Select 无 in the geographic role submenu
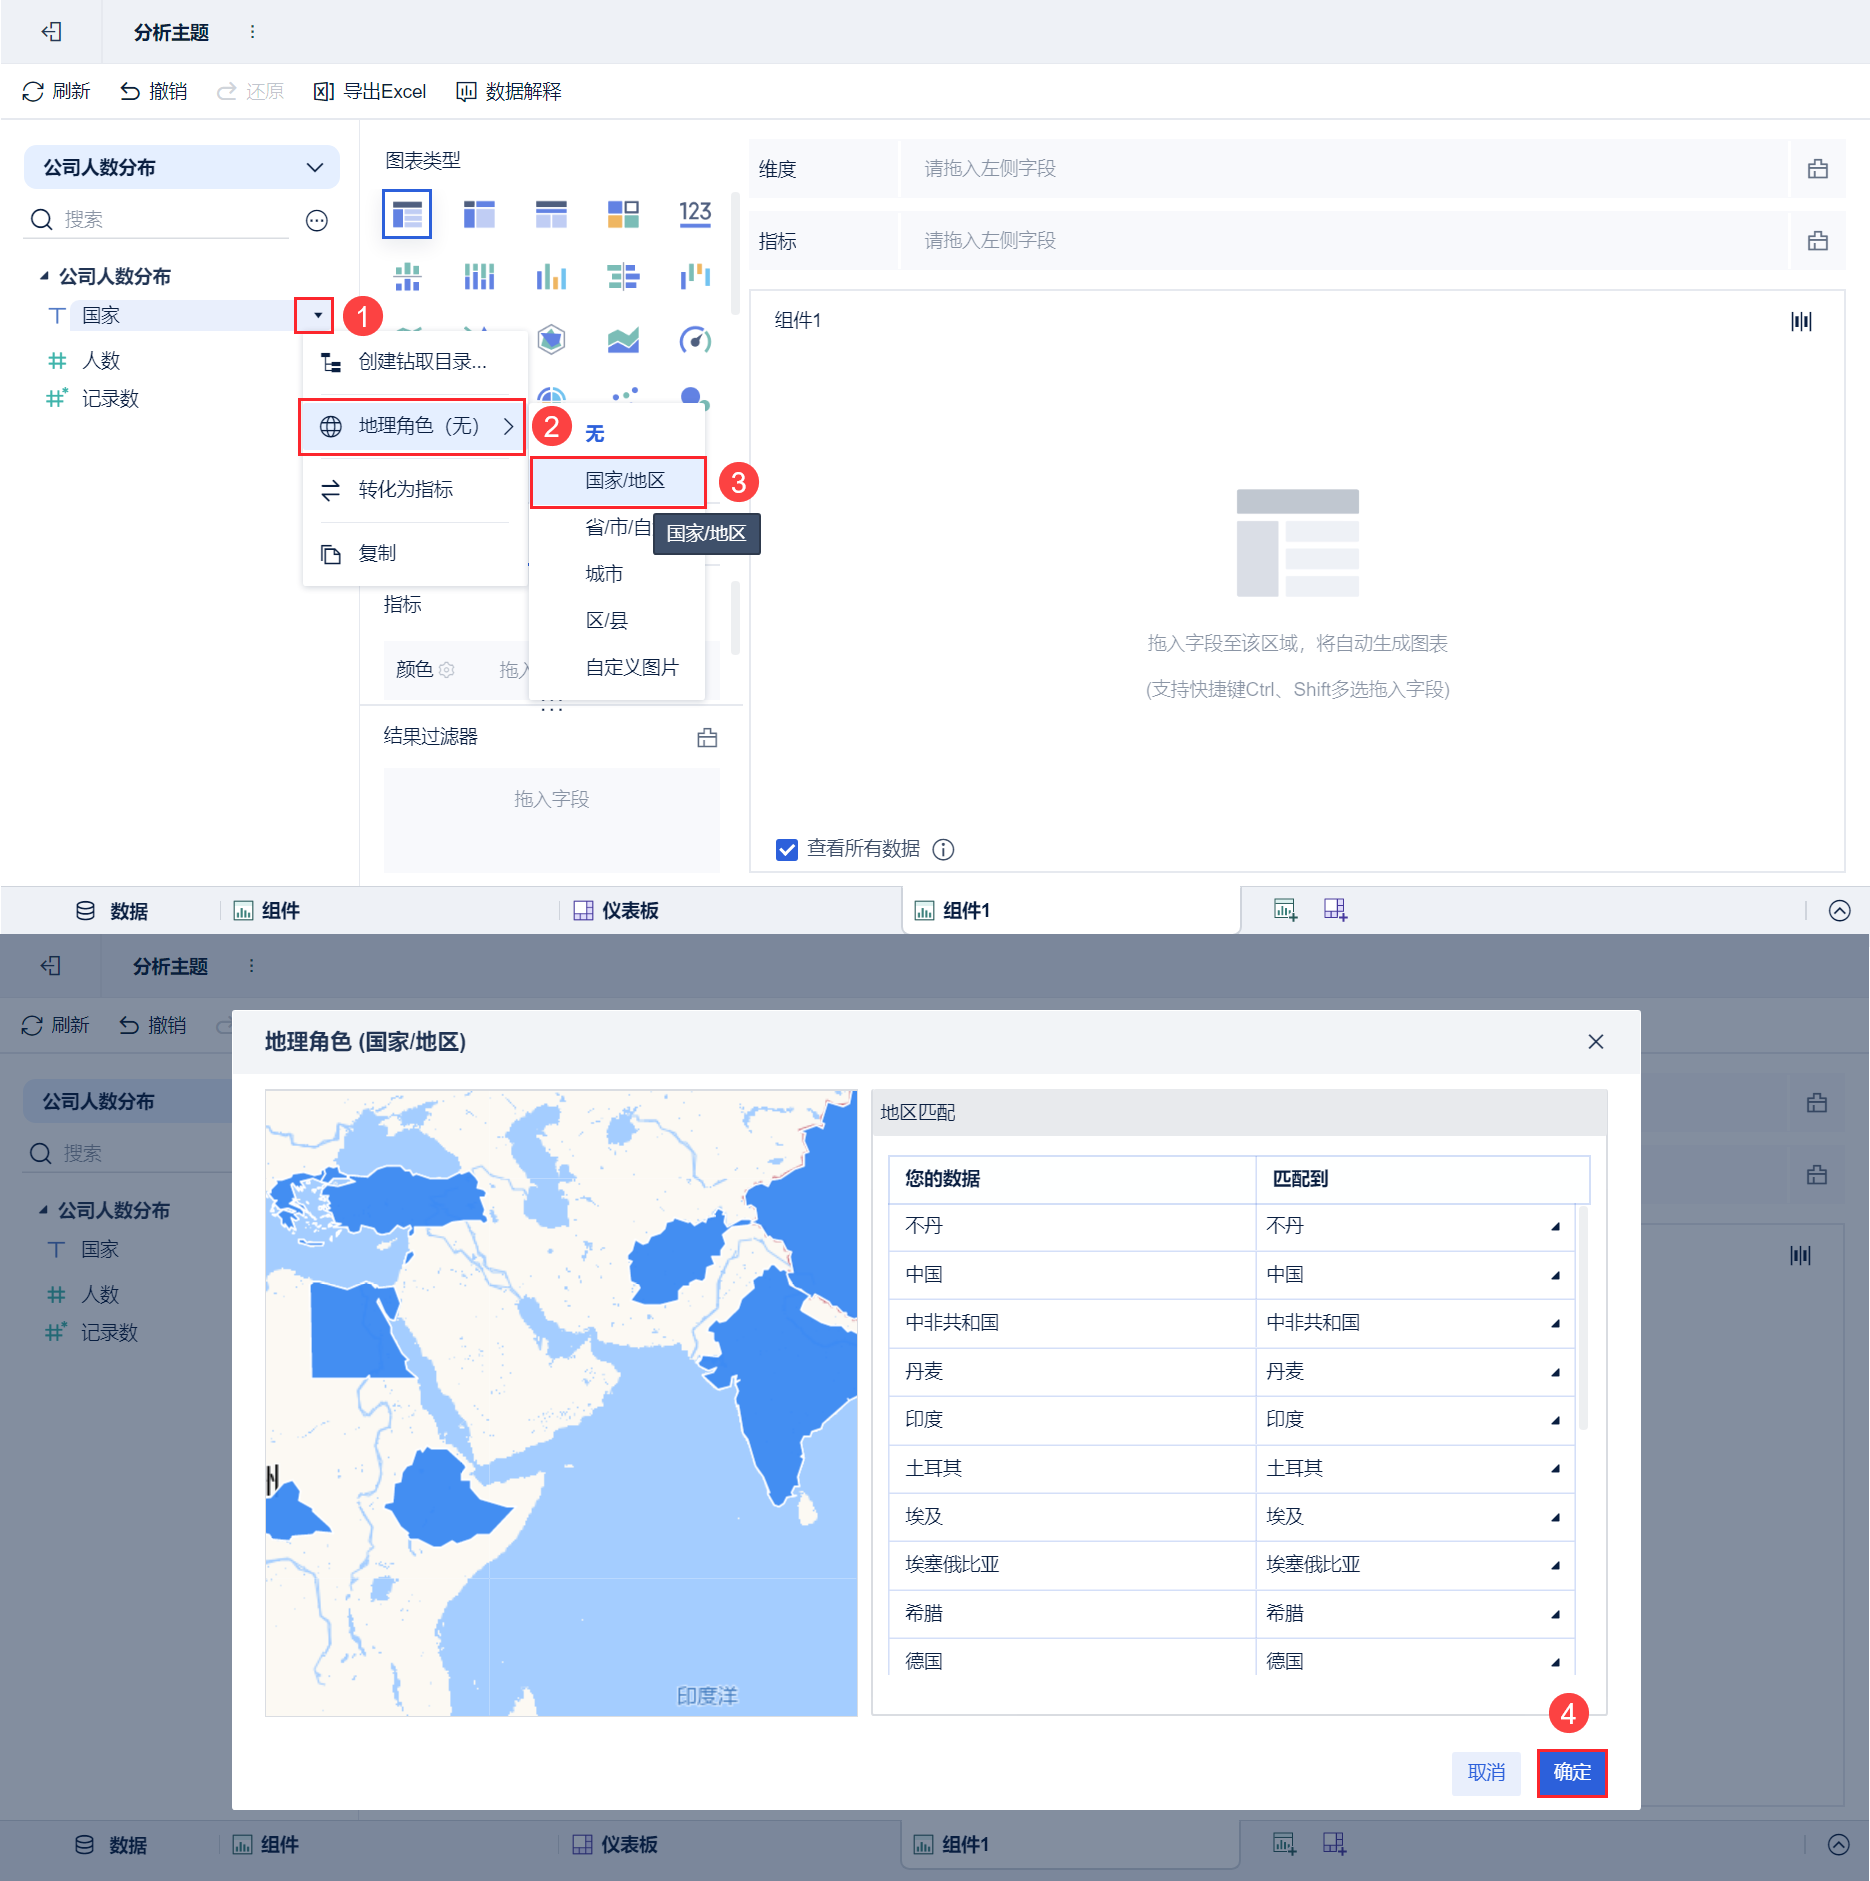This screenshot has height=1881, width=1870. (617, 434)
